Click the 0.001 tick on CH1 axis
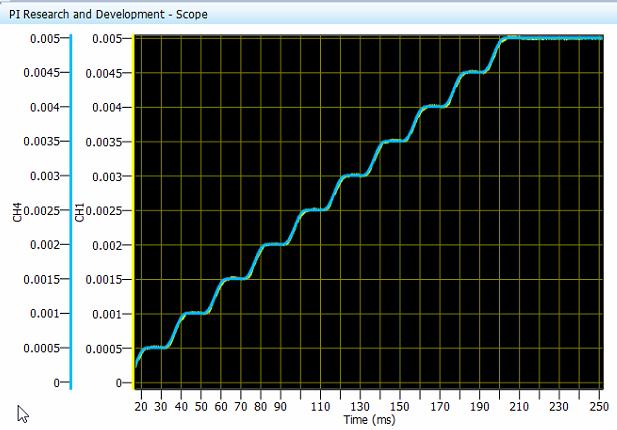The height and width of the screenshot is (430, 617). point(107,314)
